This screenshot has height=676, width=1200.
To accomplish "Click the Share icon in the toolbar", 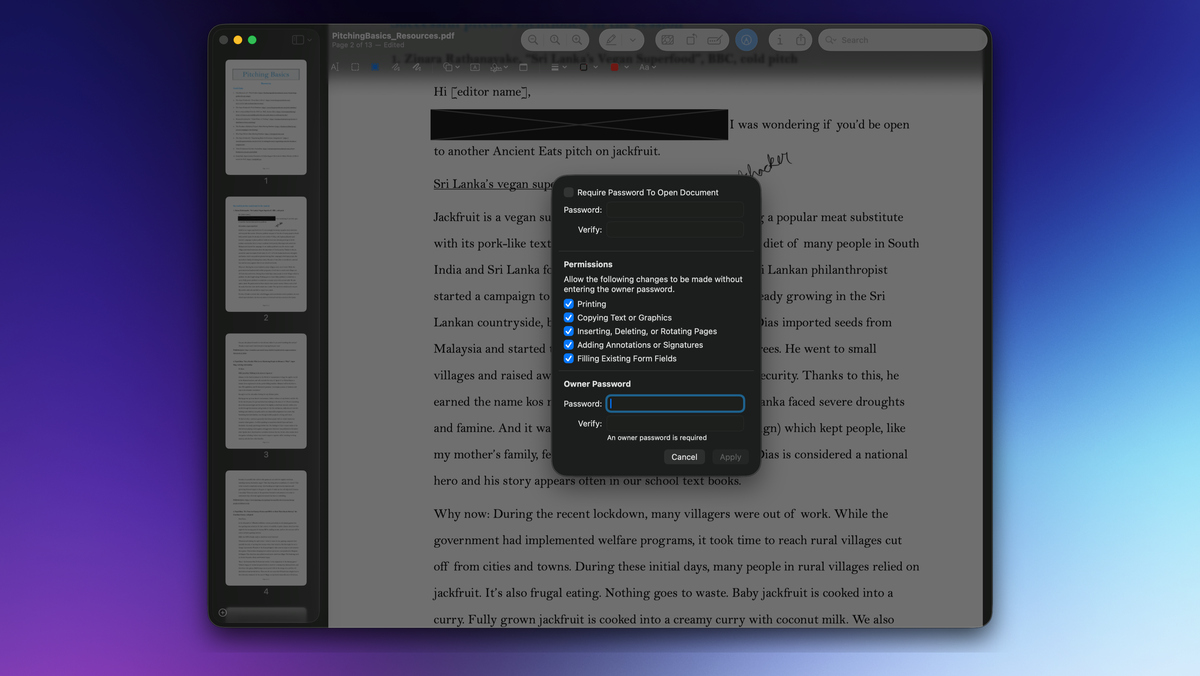I will coord(801,40).
